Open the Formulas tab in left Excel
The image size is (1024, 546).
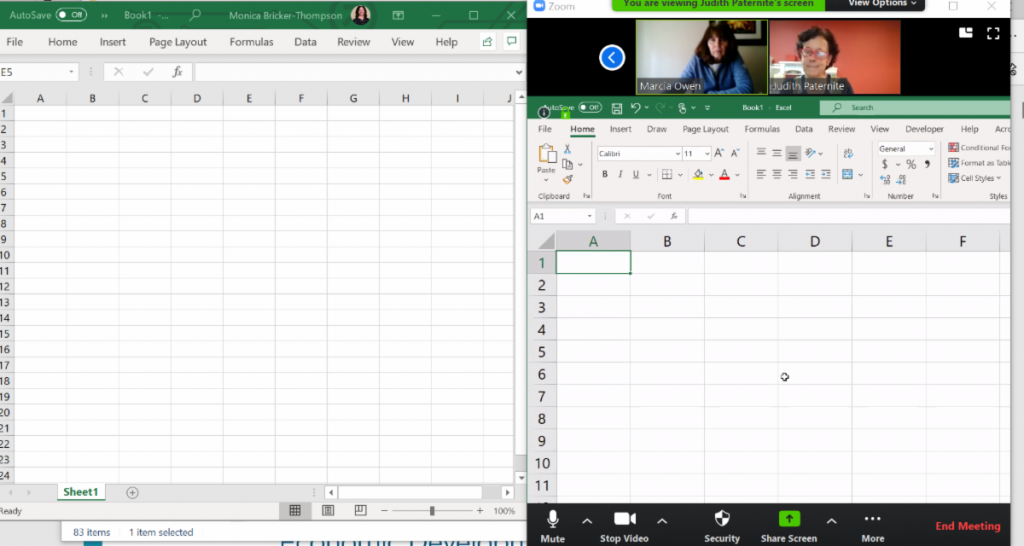click(x=251, y=42)
